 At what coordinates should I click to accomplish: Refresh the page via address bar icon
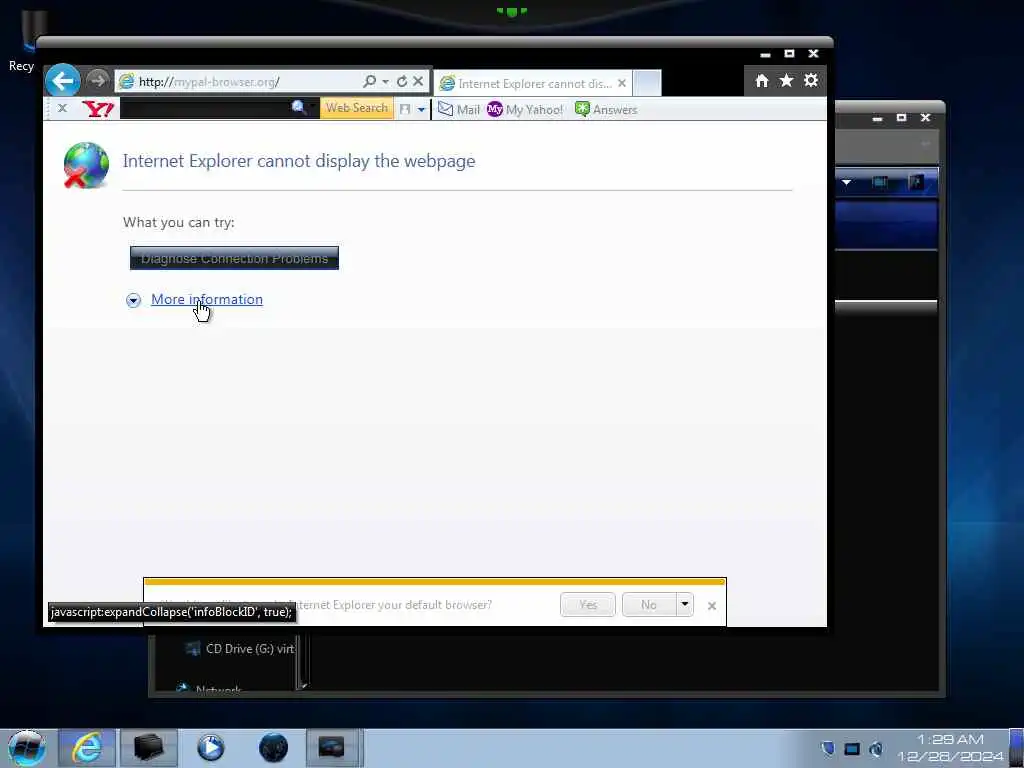(402, 81)
